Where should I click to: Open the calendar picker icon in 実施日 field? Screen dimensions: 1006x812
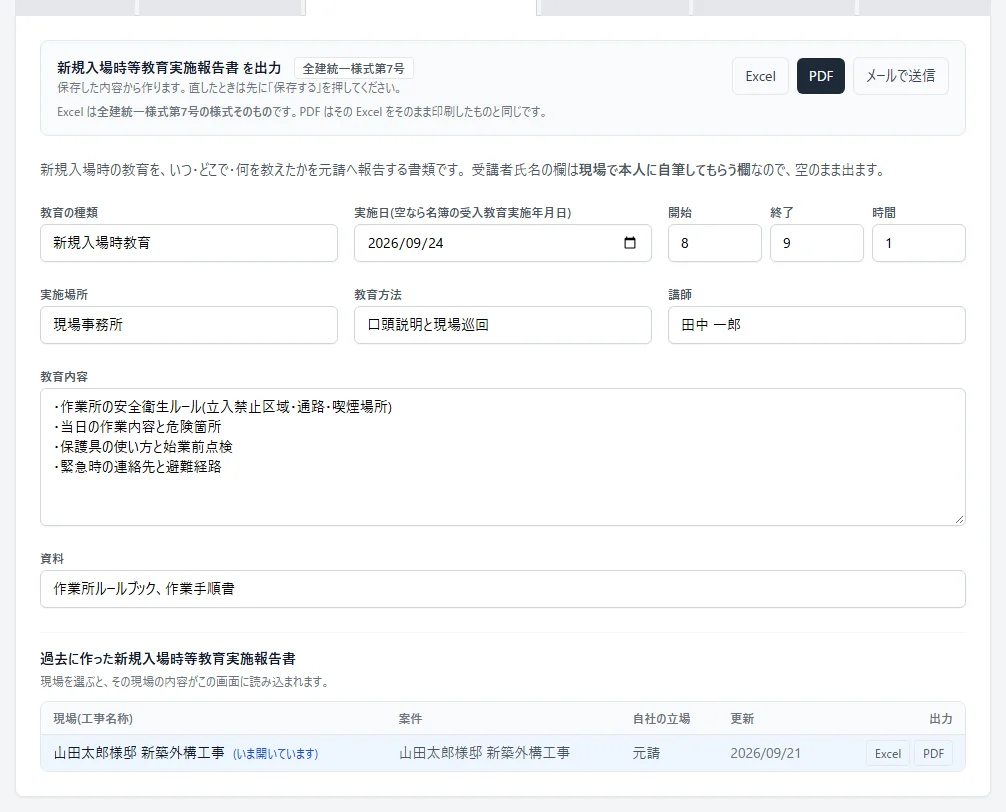[x=630, y=243]
